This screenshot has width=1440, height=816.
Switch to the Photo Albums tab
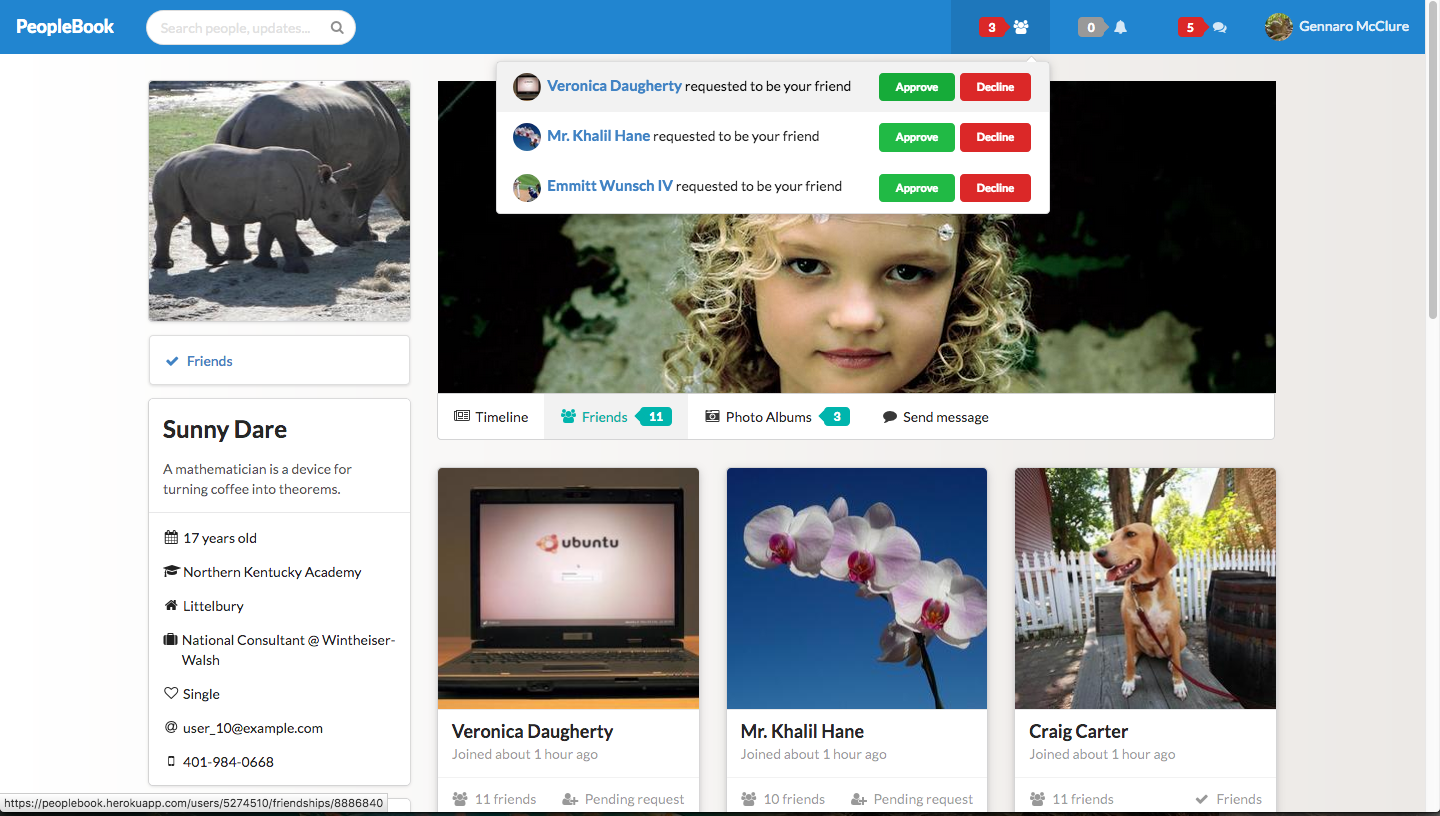point(777,417)
